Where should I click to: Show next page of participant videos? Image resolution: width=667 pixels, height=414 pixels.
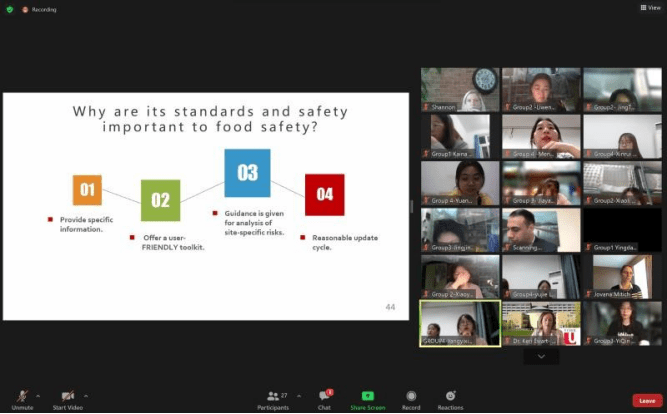pyautogui.click(x=541, y=356)
